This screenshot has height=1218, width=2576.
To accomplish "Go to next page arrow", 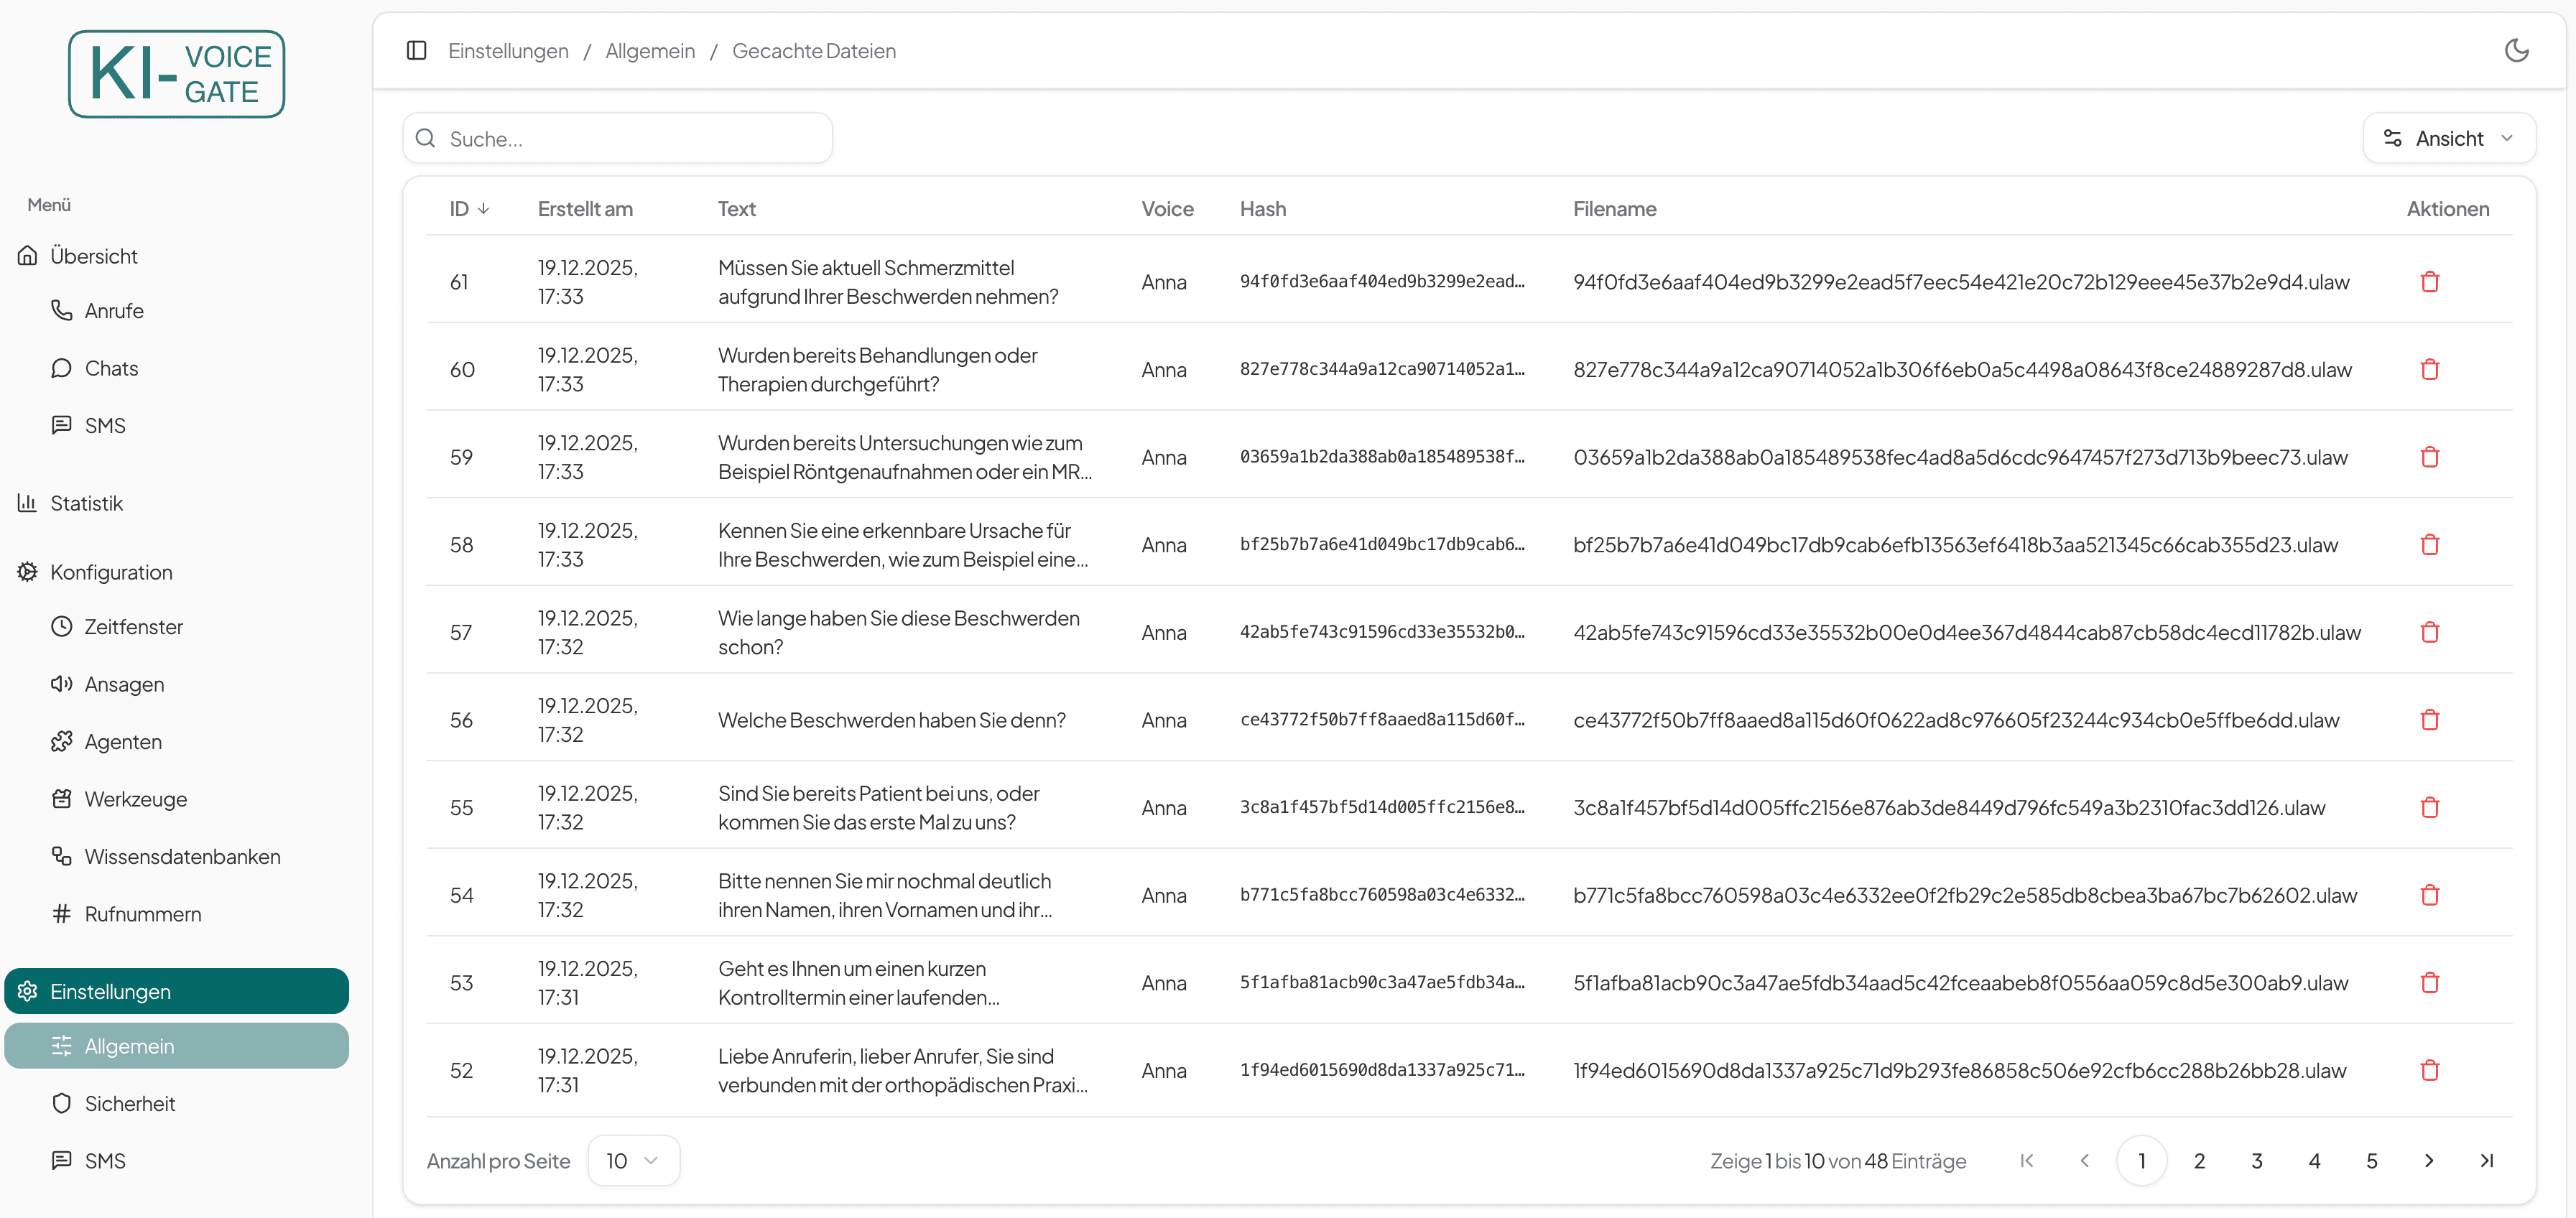I will [x=2429, y=1160].
